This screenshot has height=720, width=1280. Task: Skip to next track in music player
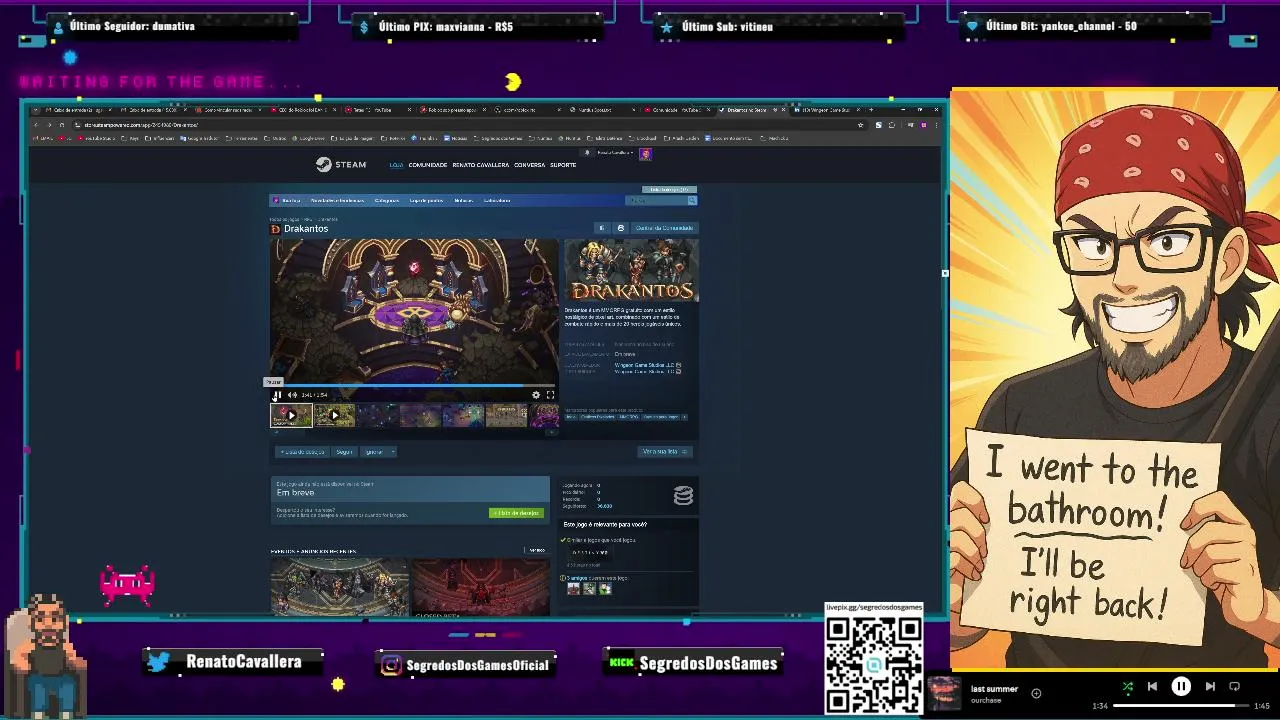pyautogui.click(x=1210, y=686)
